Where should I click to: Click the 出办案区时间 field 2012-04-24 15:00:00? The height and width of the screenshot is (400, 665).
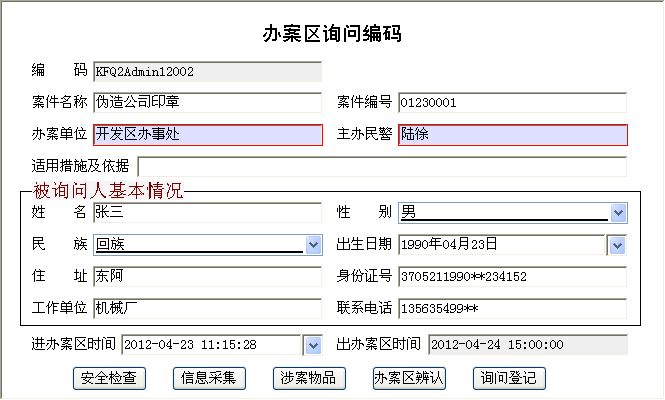pyautogui.click(x=528, y=344)
